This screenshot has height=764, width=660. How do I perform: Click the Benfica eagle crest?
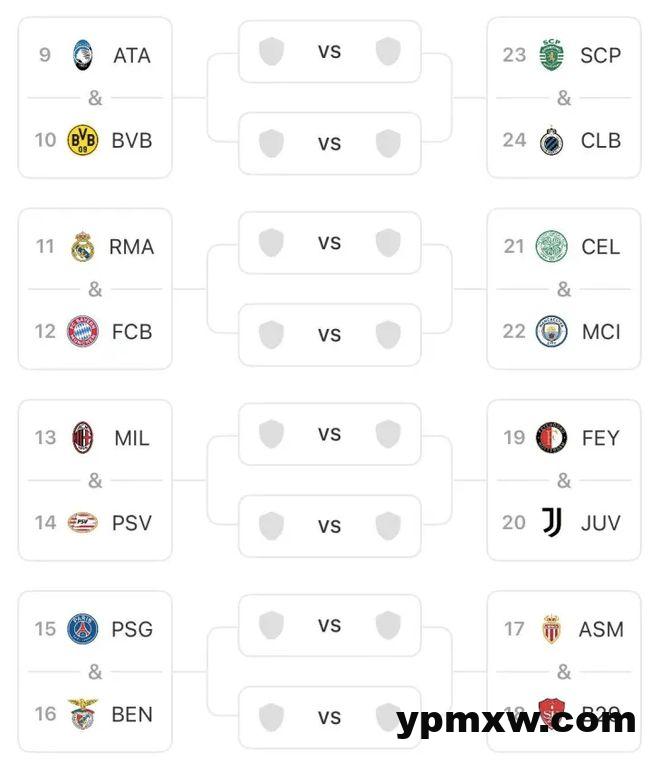tap(83, 714)
